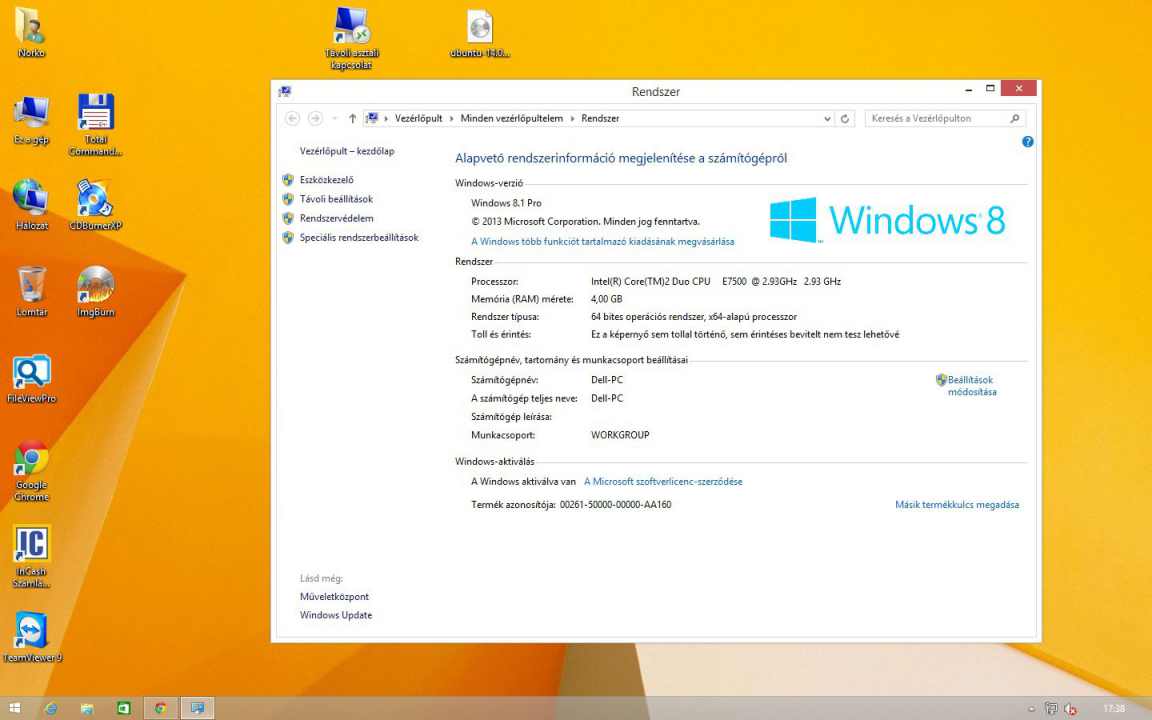
Task: Launch the FileViewPro desktop shortcut
Action: [32, 379]
